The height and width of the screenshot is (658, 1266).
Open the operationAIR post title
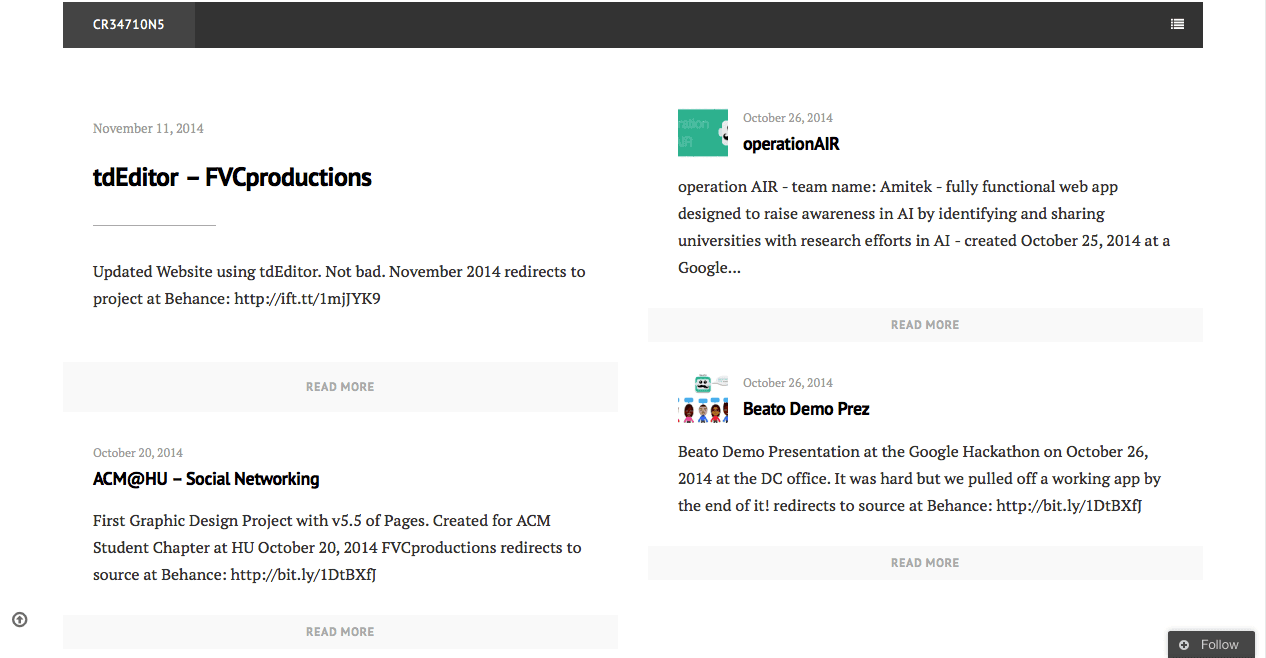pyautogui.click(x=791, y=144)
